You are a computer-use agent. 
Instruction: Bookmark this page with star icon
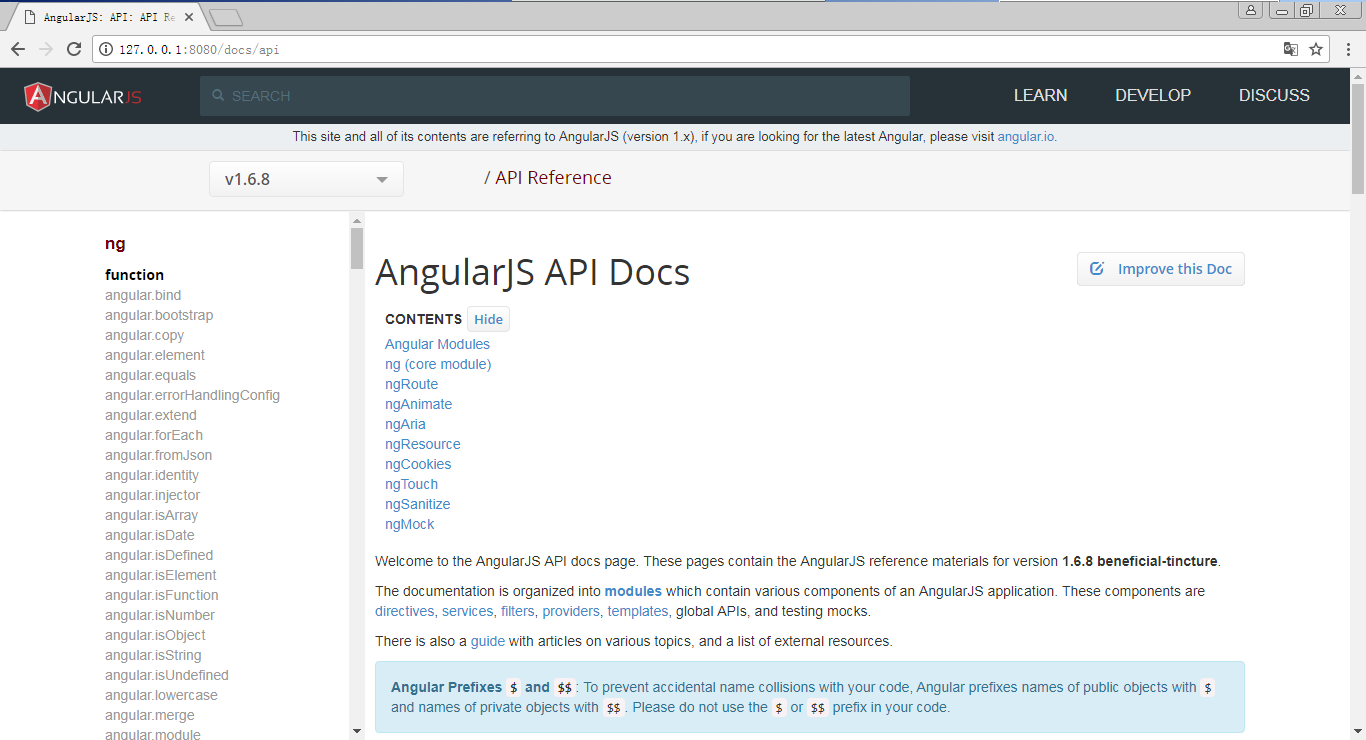click(1316, 49)
